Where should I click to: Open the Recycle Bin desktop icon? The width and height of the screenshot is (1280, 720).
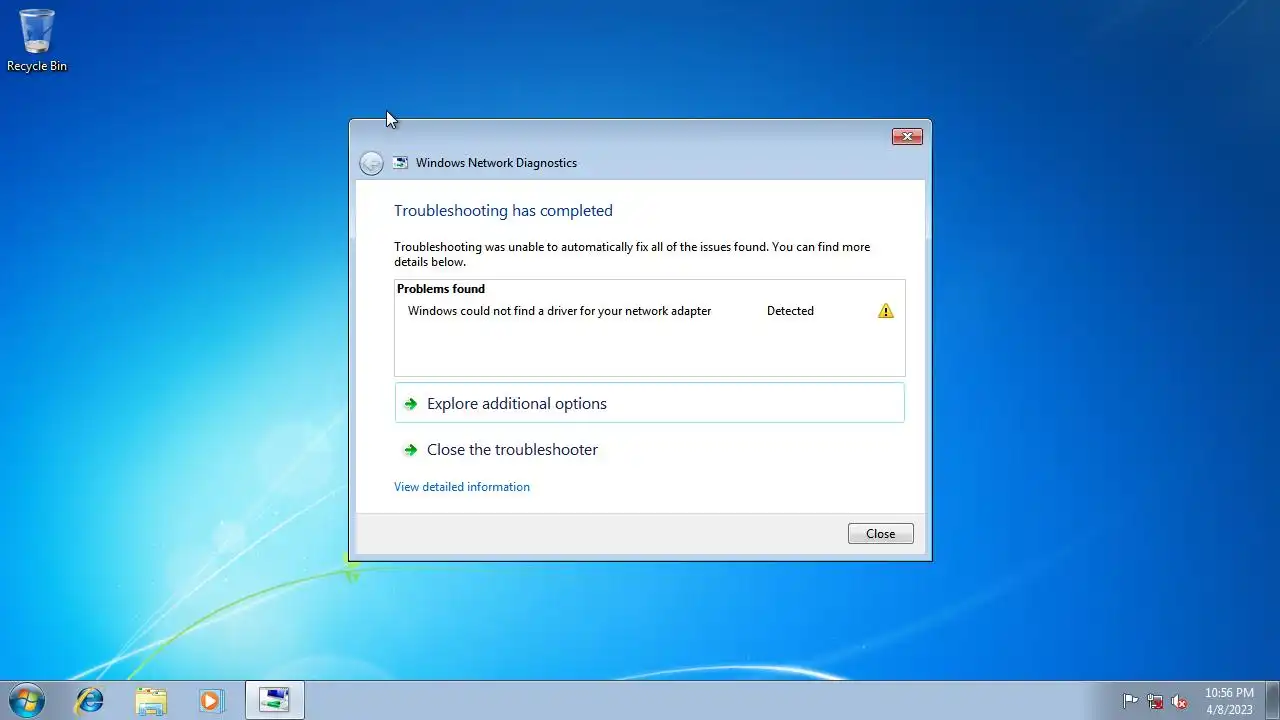coord(37,40)
